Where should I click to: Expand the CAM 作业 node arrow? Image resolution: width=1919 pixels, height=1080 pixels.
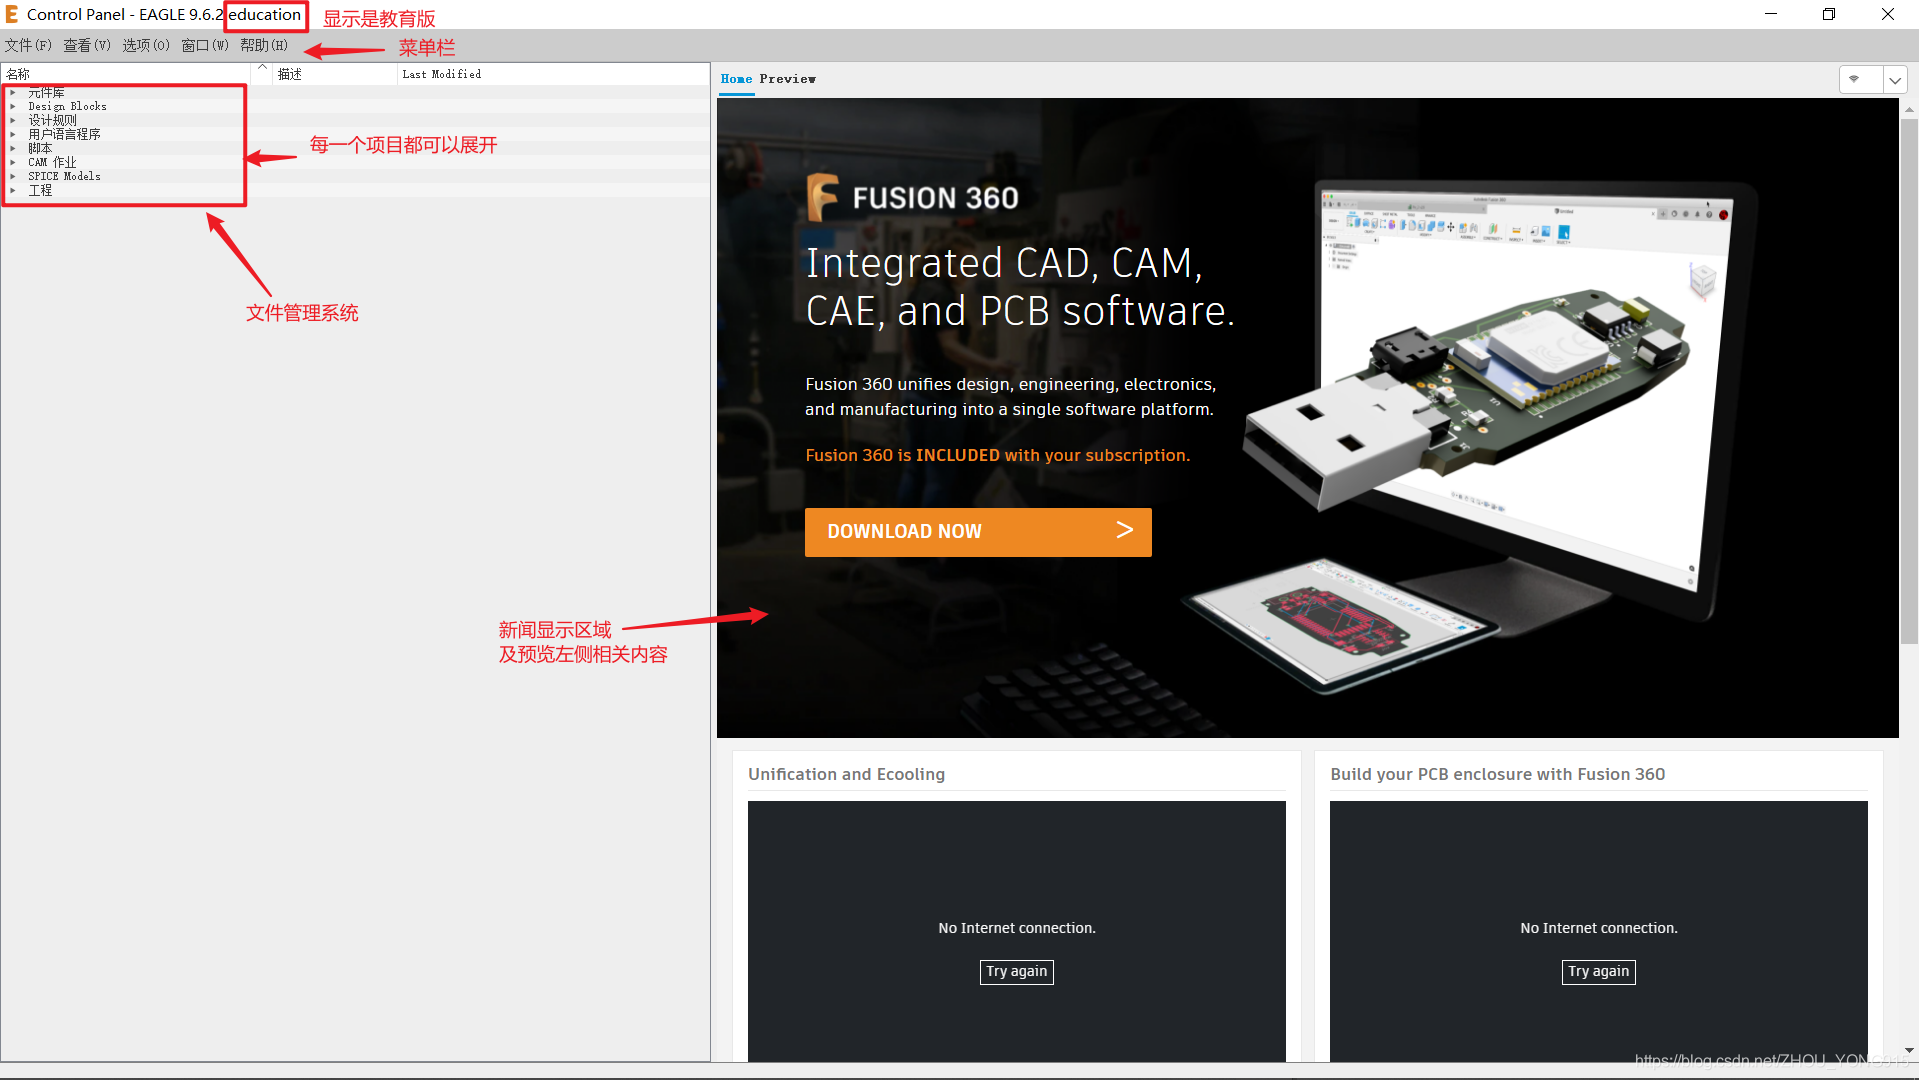(13, 162)
